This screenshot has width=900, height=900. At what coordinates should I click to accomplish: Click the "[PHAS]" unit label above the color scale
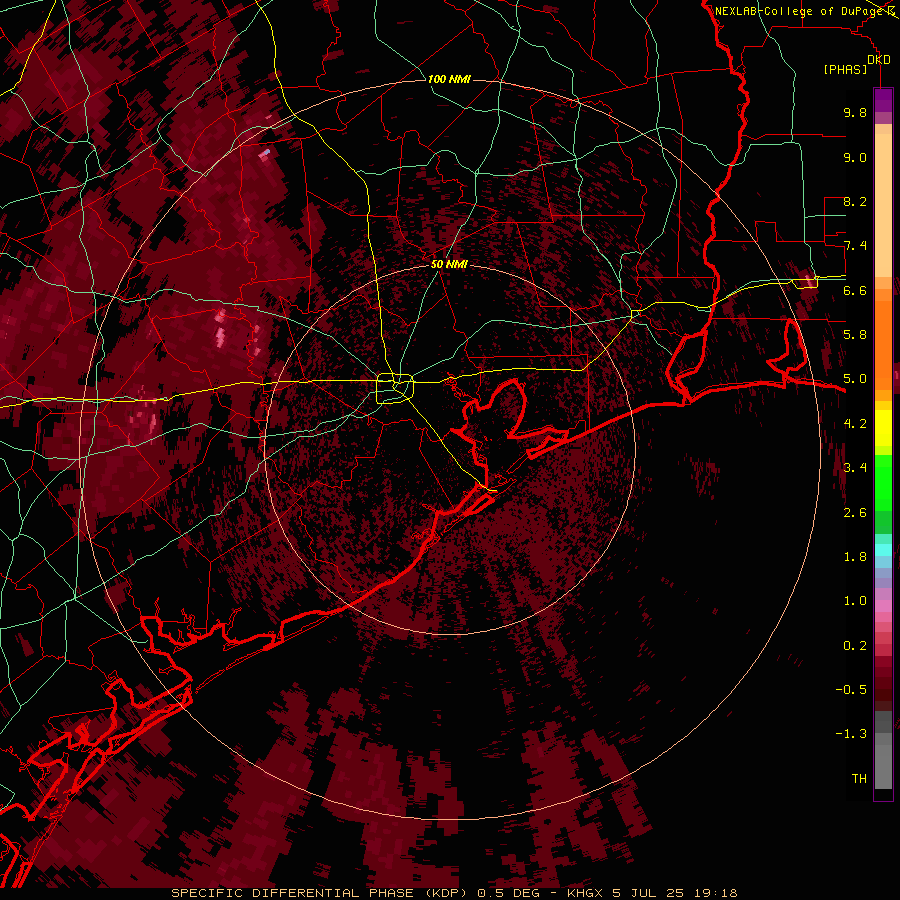[845, 70]
